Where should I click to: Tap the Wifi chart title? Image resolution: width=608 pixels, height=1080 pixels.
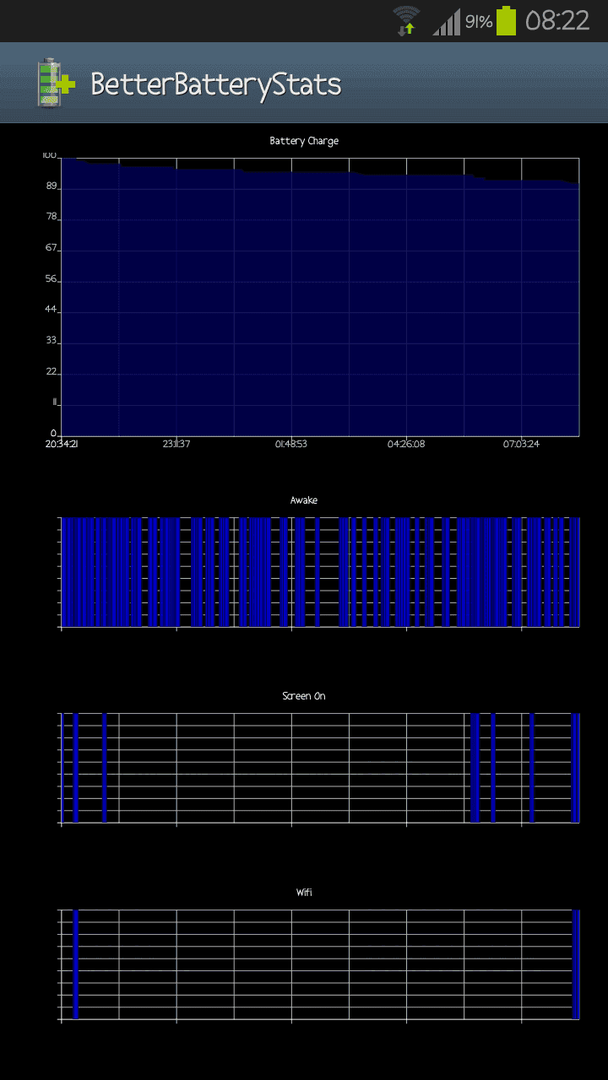click(304, 892)
